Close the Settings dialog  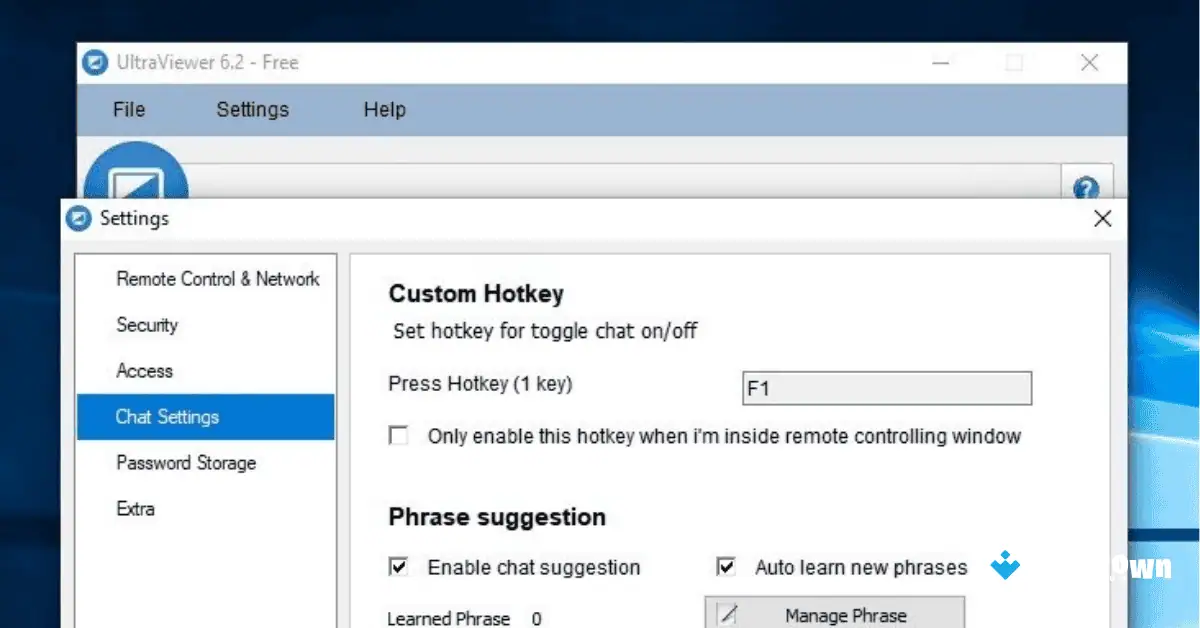(x=1102, y=218)
